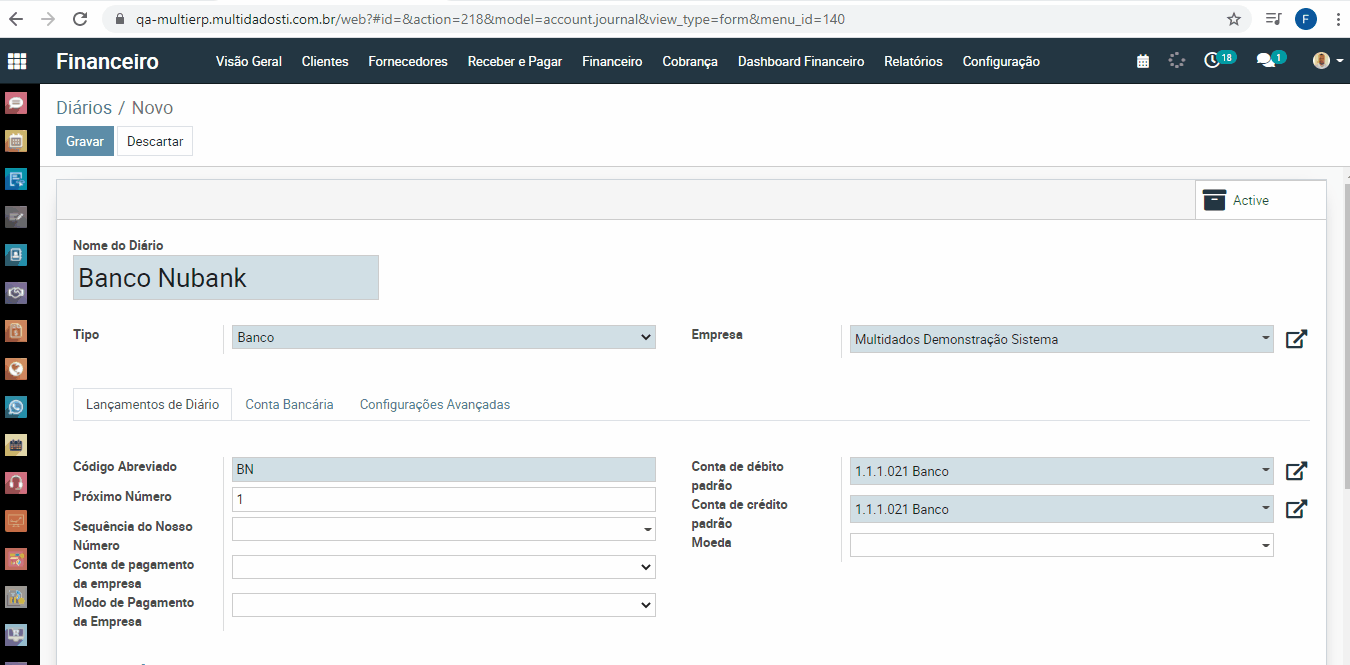The height and width of the screenshot is (665, 1350).
Task: Expand Conta de pagamento da empresa dropdown
Action: click(x=443, y=567)
